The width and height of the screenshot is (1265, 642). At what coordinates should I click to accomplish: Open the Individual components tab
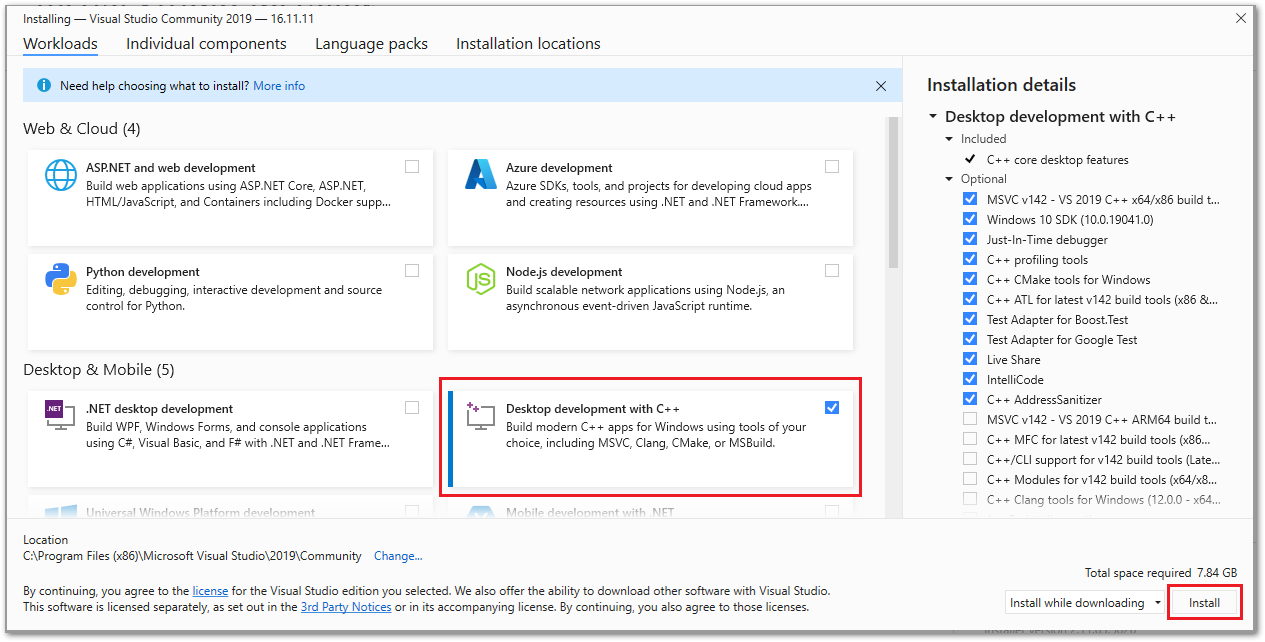click(206, 44)
